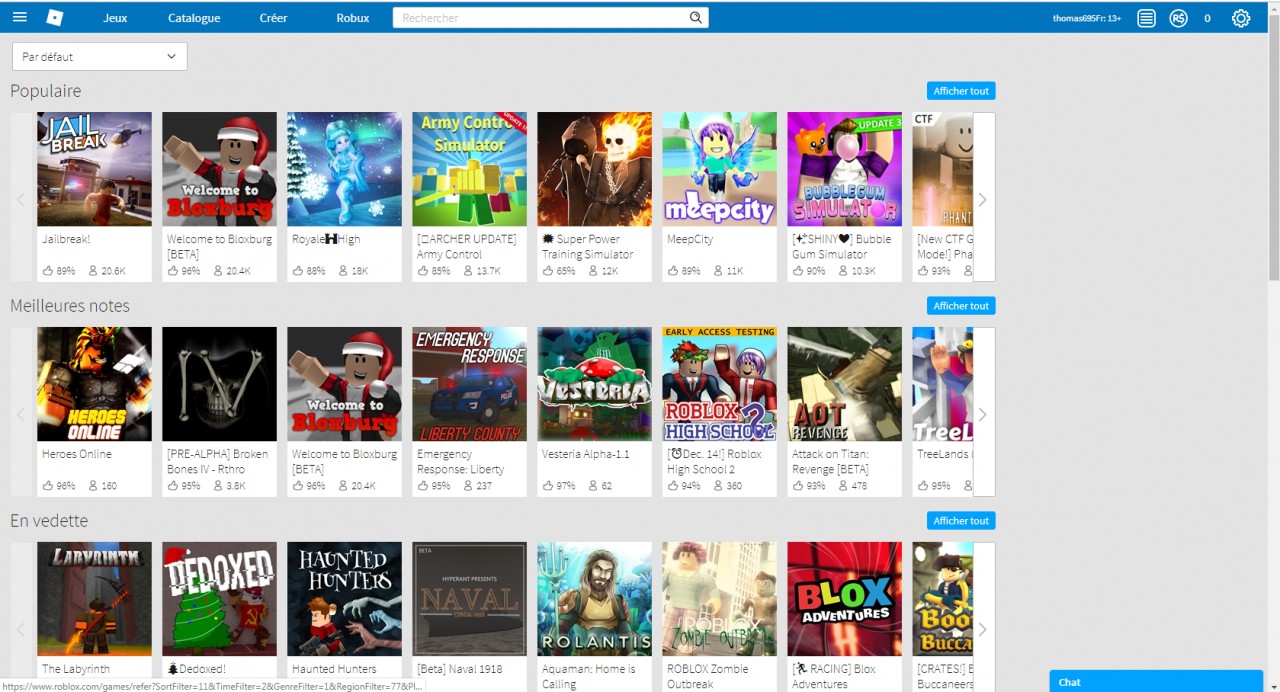
Task: Open the Haunted Hunters thumbnail
Action: coord(344,599)
